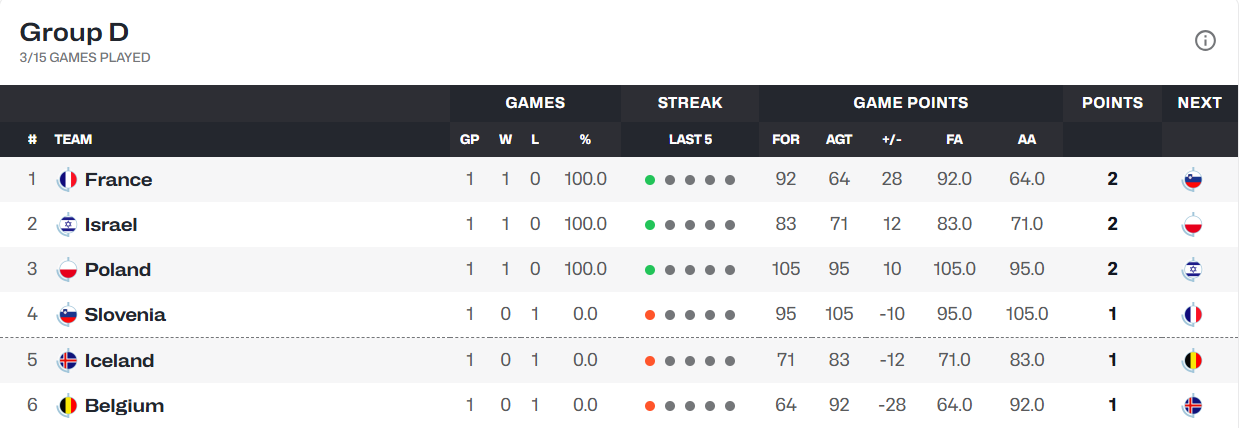Click Iceland's flag icon in team column
The image size is (1242, 428).
coord(67,361)
